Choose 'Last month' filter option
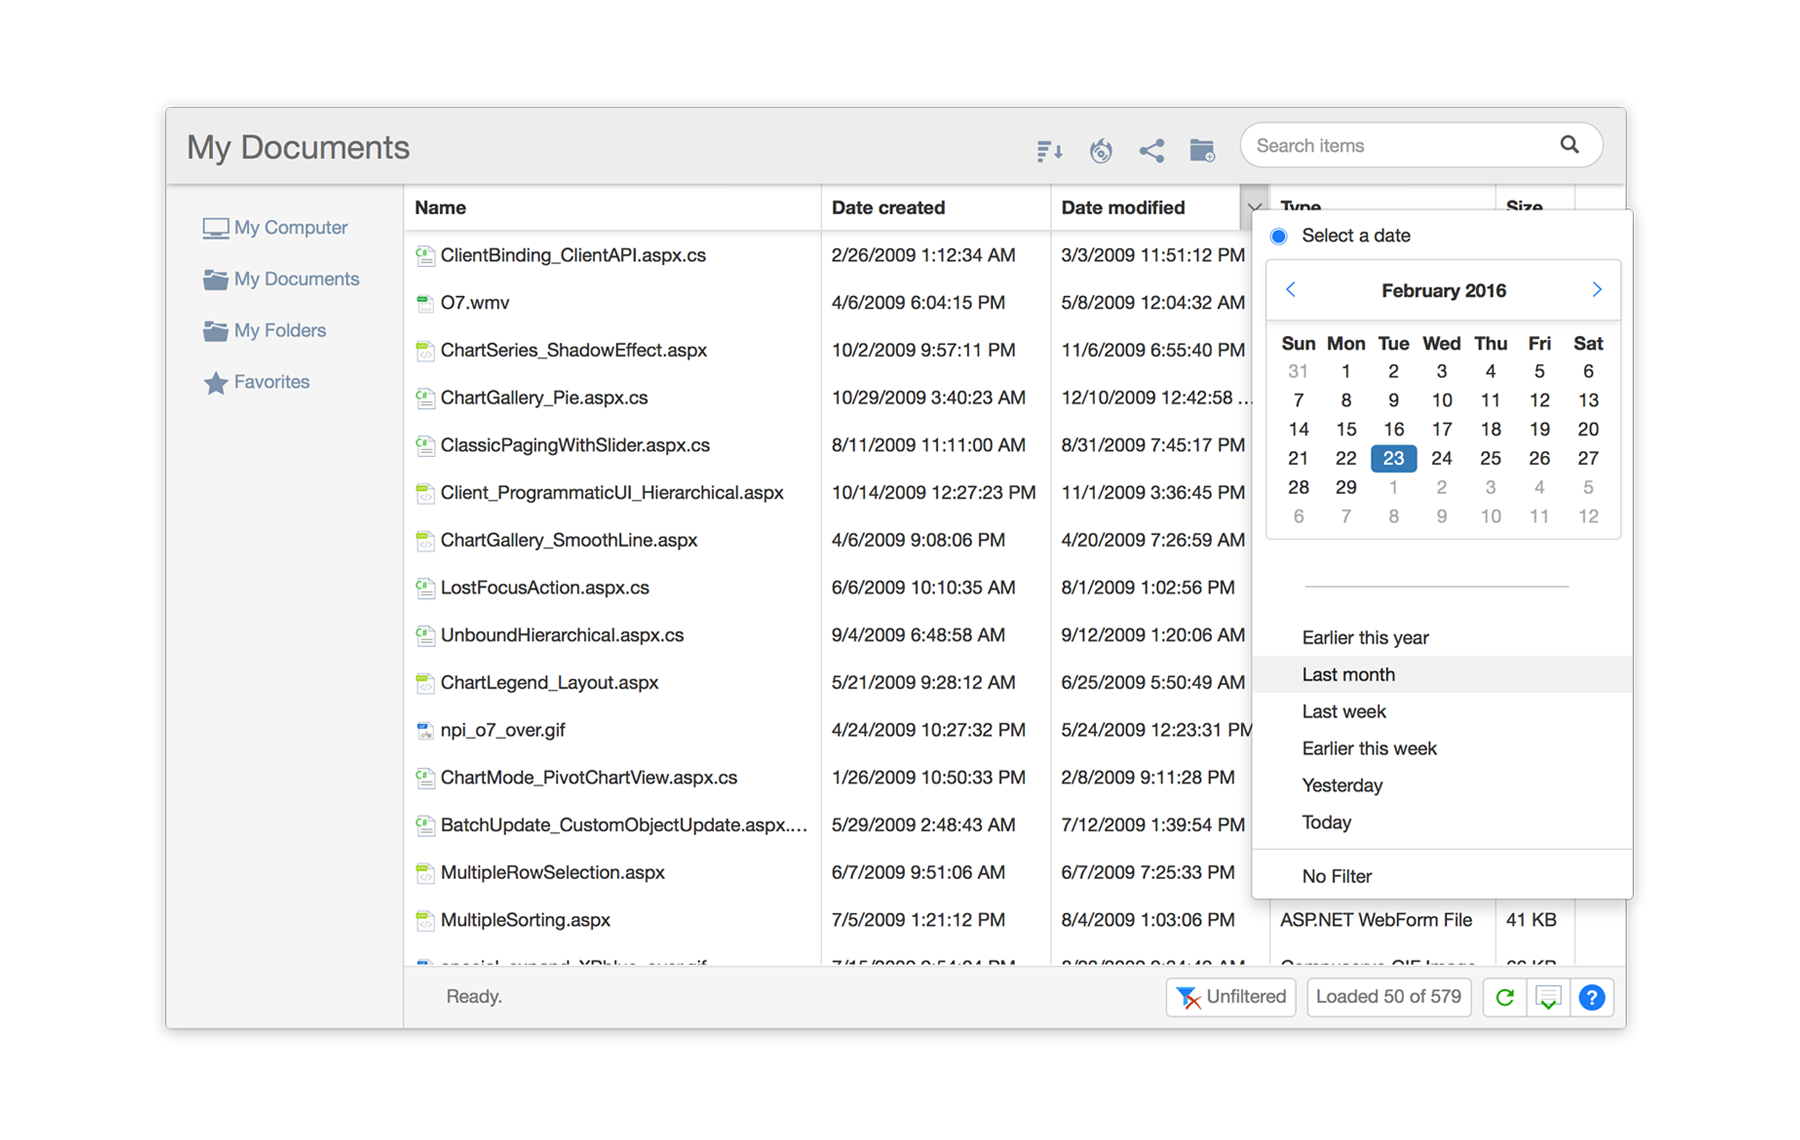The width and height of the screenshot is (1800, 1140). coord(1348,675)
